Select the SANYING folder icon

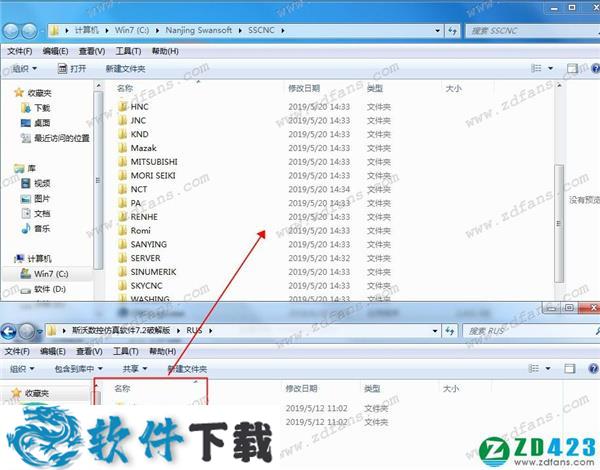[122, 245]
